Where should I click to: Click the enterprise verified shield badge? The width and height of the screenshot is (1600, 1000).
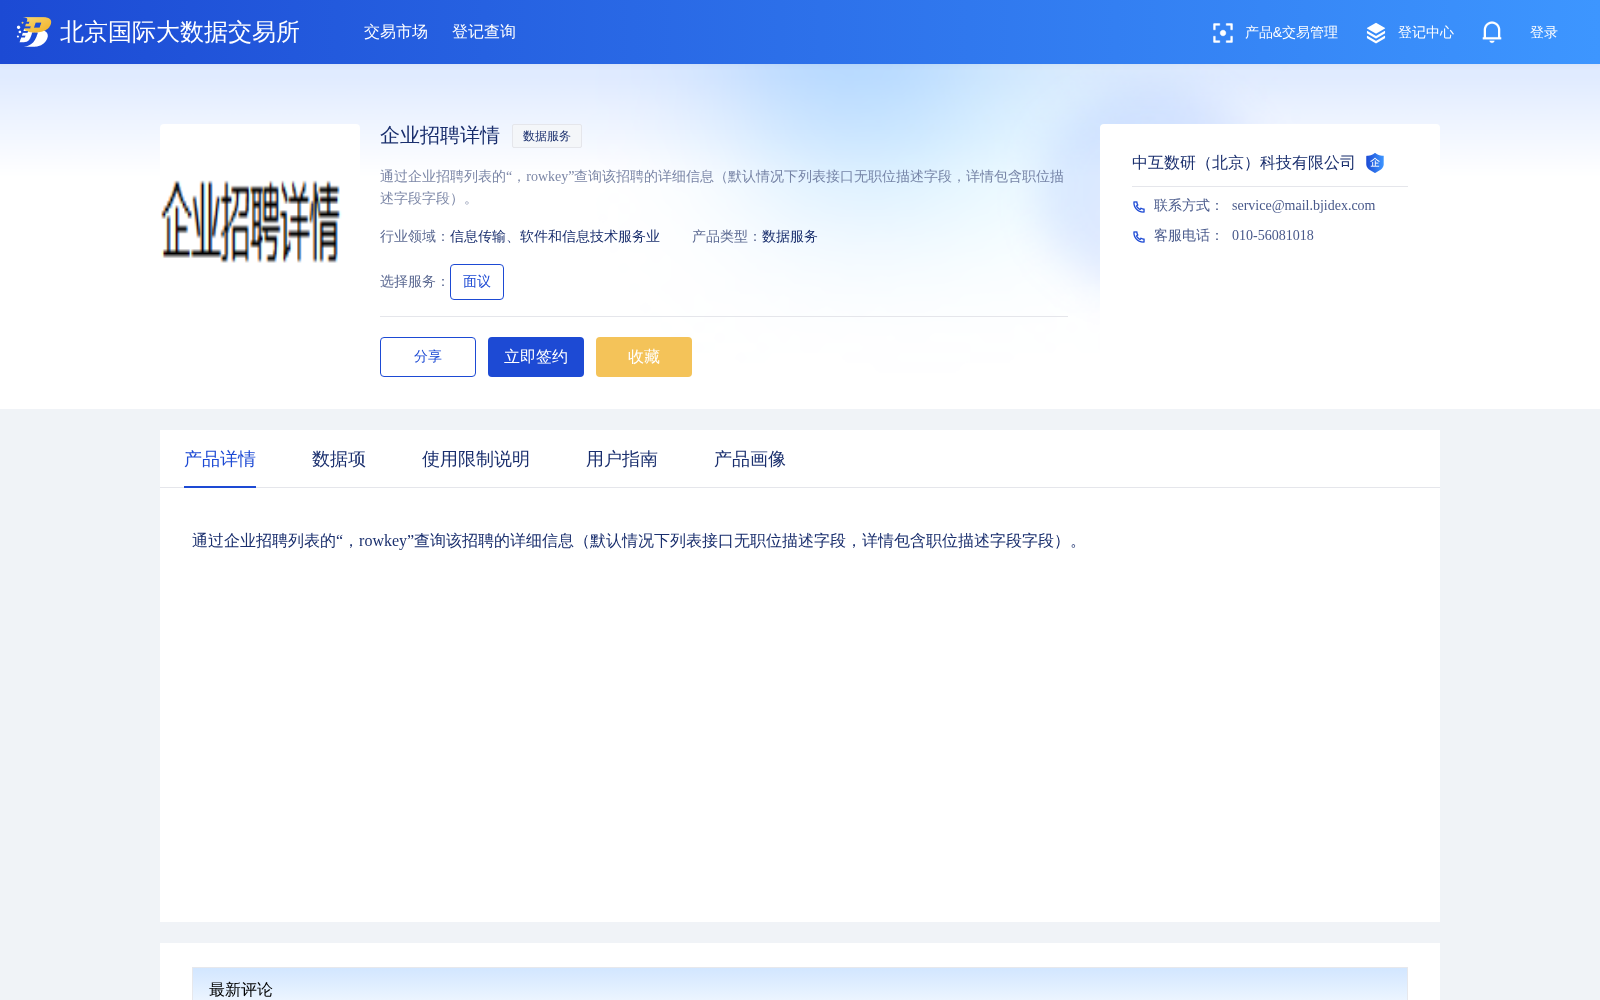click(x=1375, y=163)
